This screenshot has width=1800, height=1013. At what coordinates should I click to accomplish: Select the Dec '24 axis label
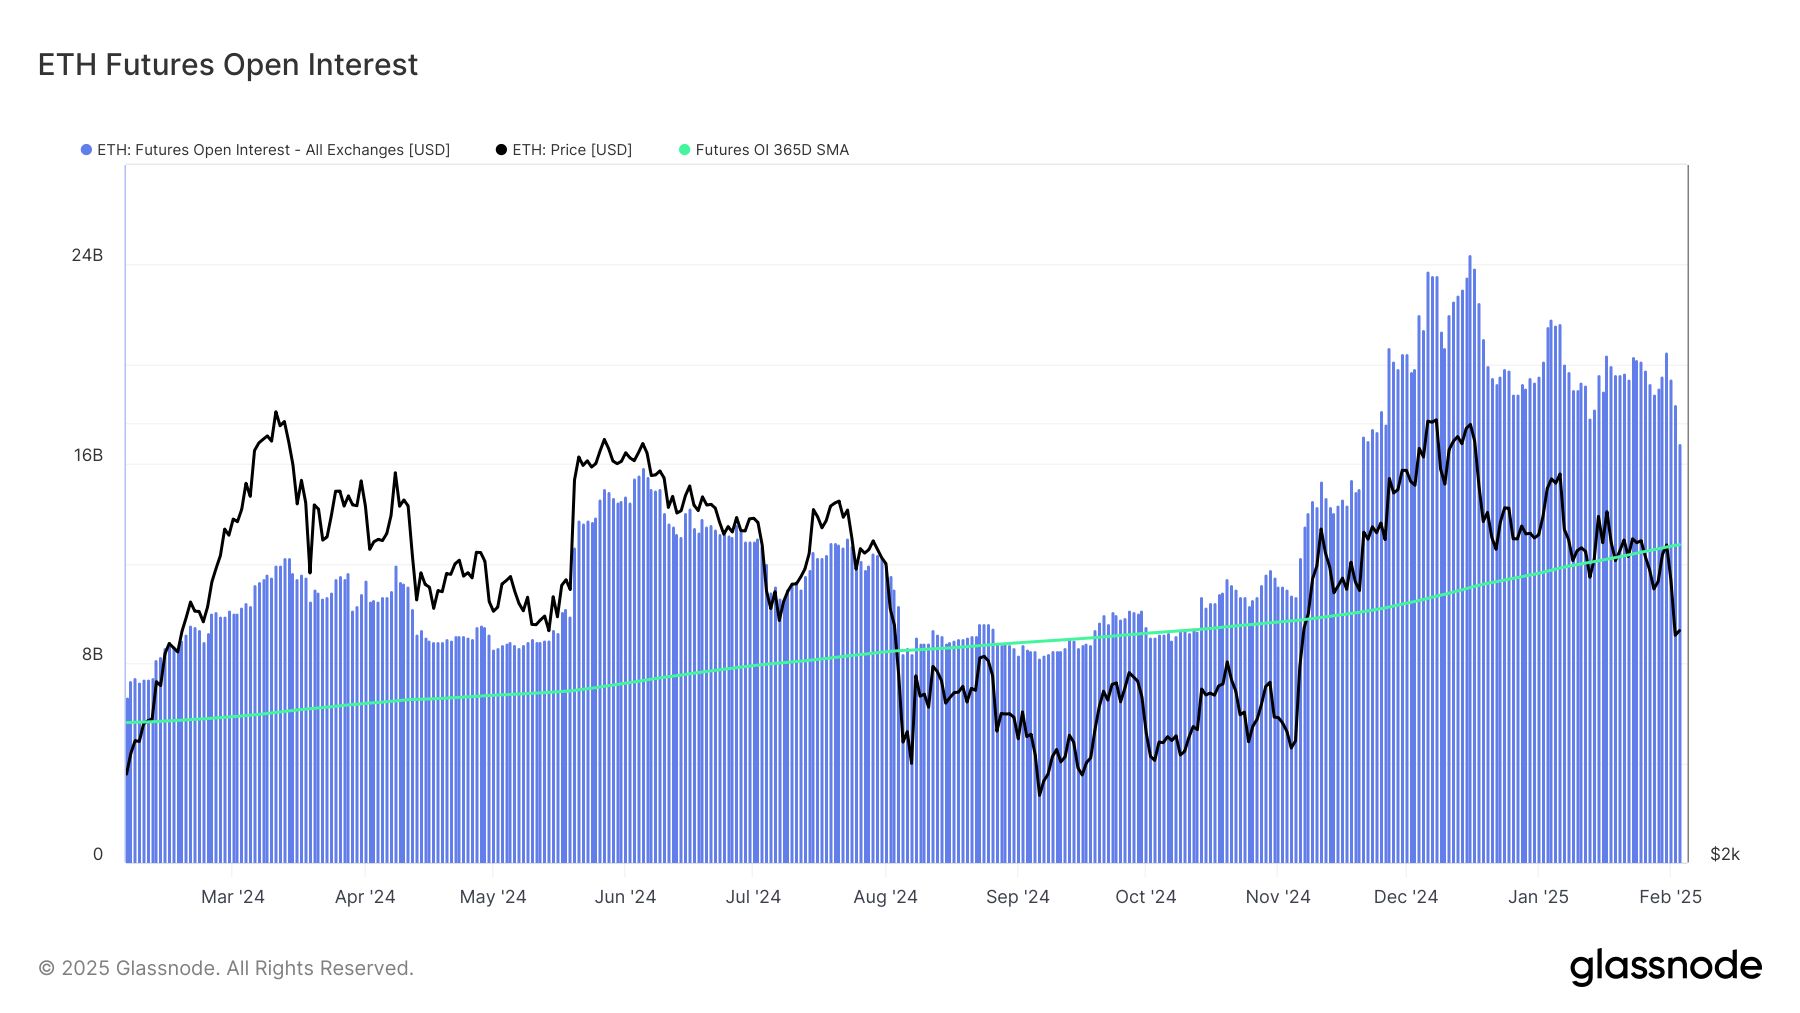(x=1406, y=897)
